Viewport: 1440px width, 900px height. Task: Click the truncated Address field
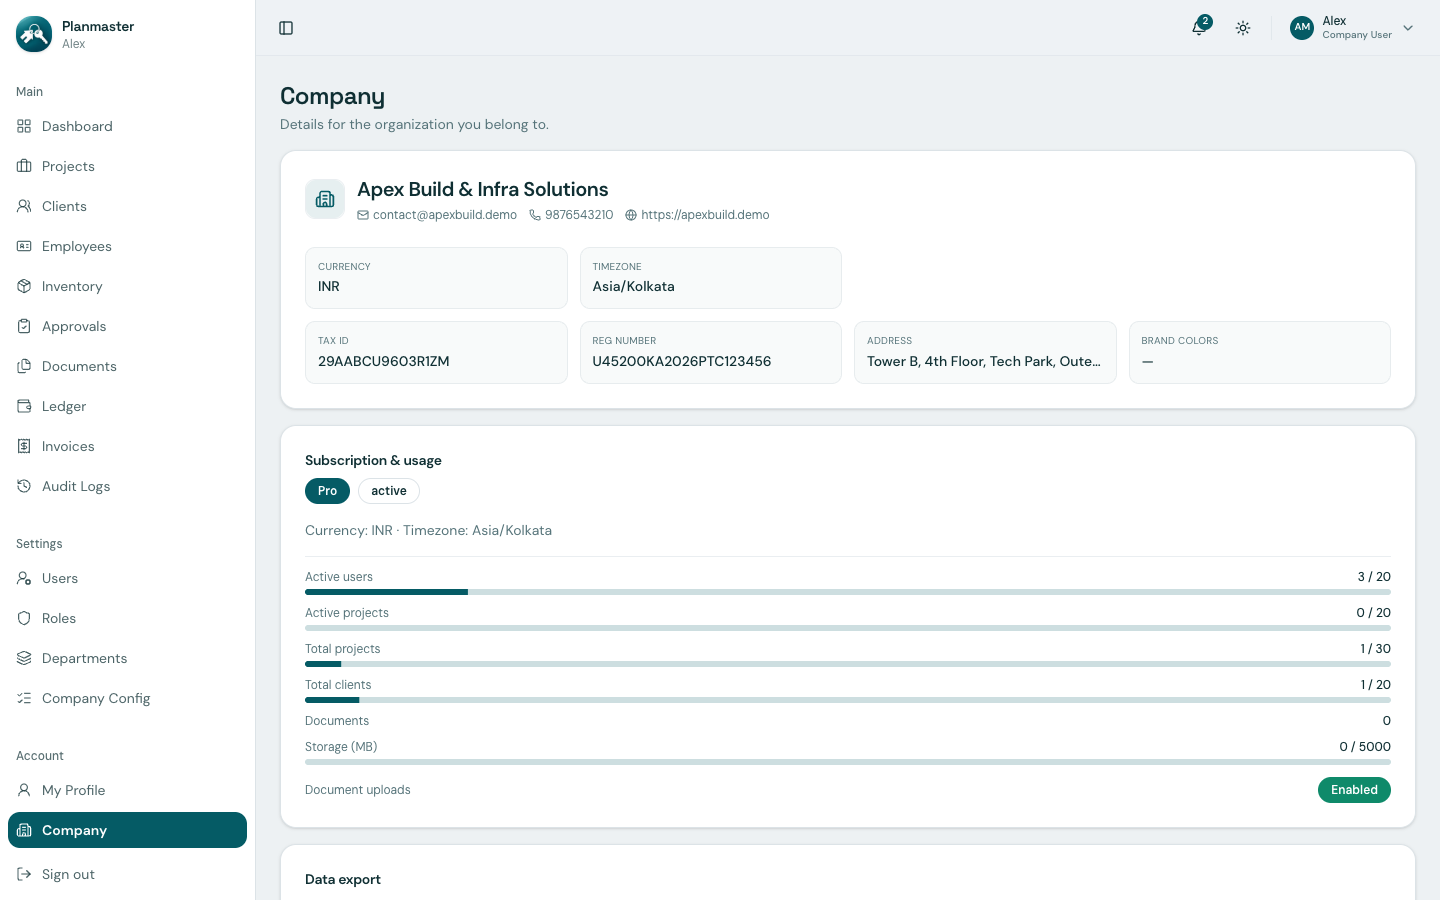click(x=985, y=352)
